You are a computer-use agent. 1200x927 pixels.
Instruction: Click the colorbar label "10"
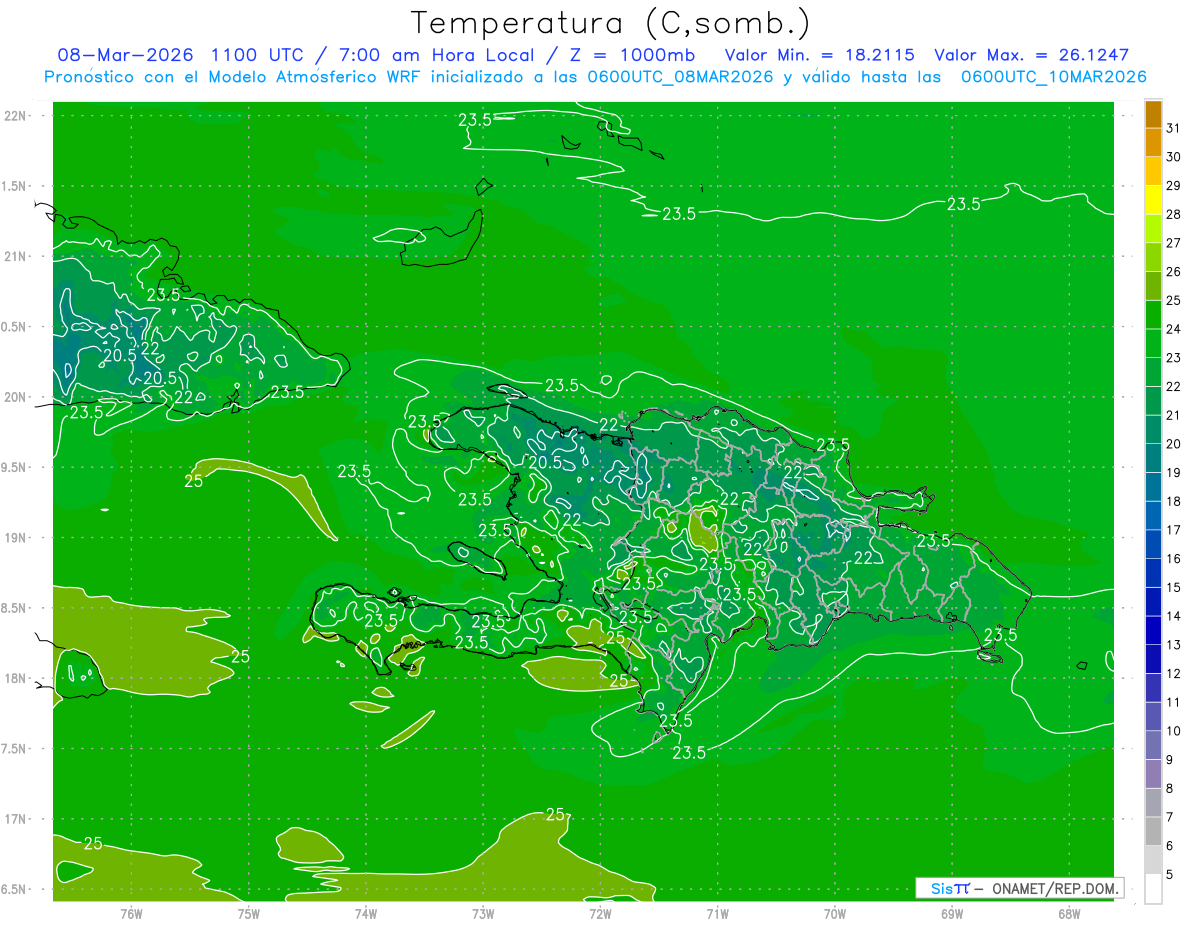coord(1173,731)
